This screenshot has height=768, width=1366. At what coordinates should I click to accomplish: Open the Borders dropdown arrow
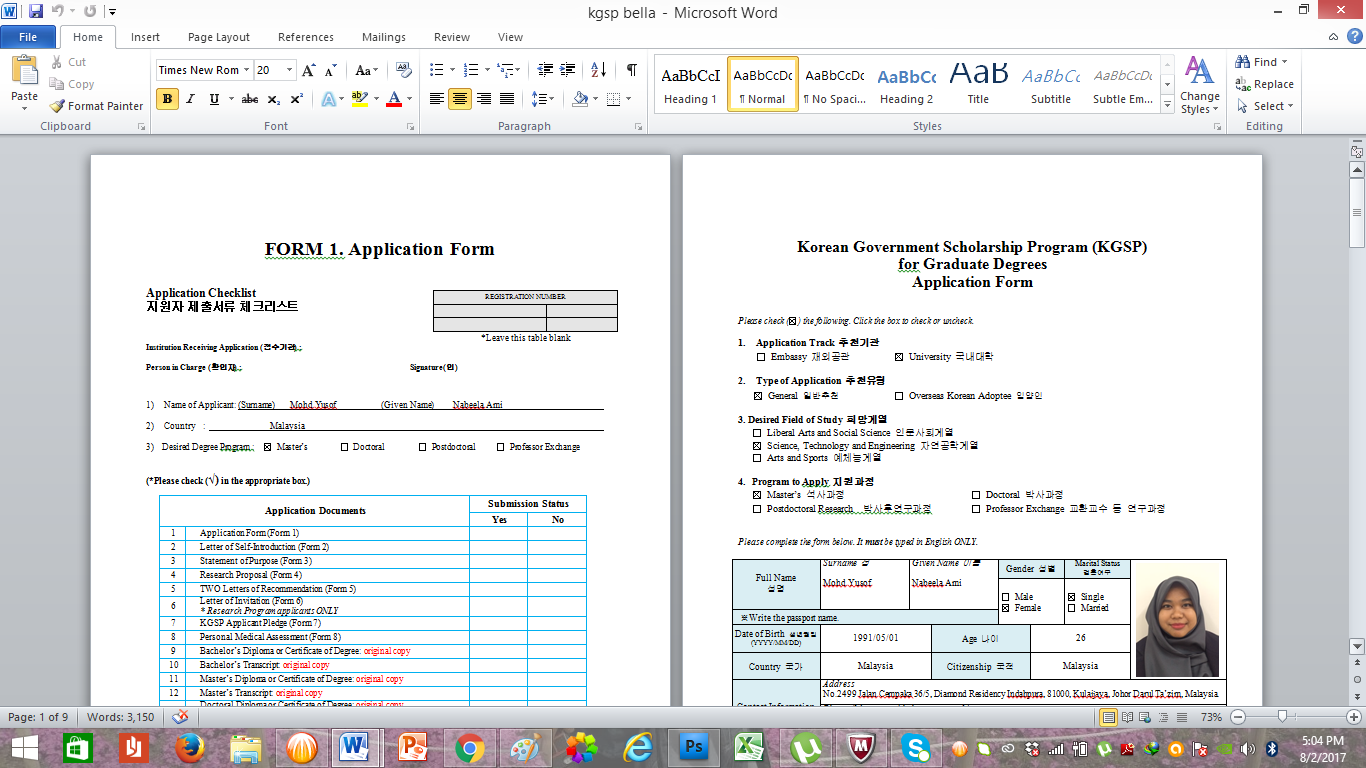627,99
